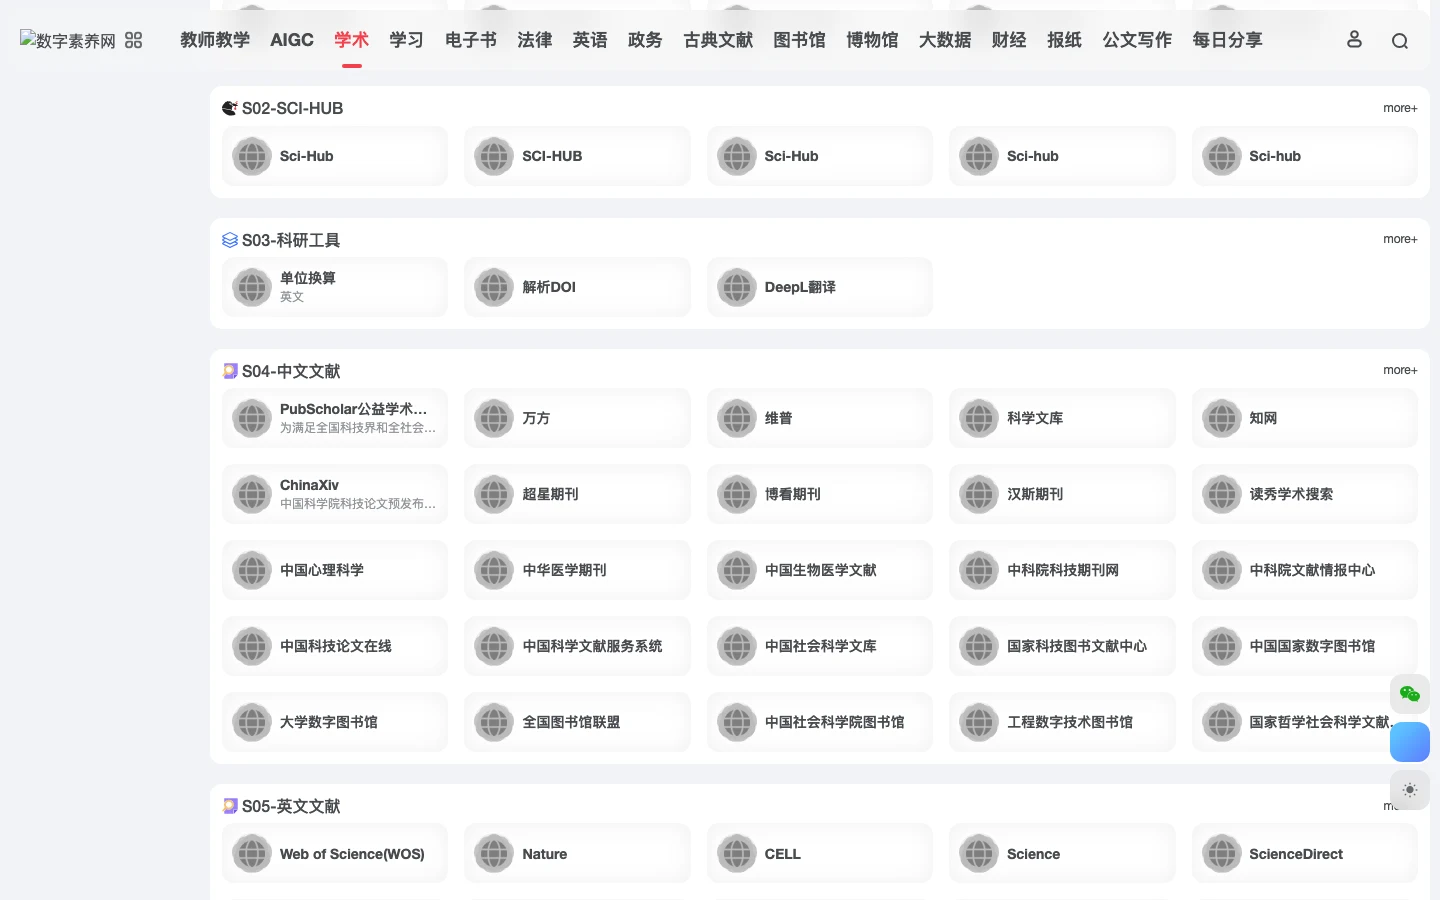Open the 工程数字技术图书馆 card
Viewport: 1440px width, 900px height.
pos(1062,722)
